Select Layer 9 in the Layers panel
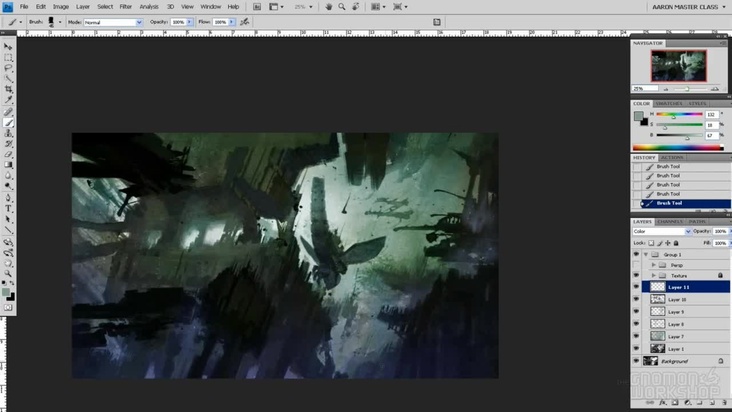This screenshot has height=412, width=732. (676, 311)
